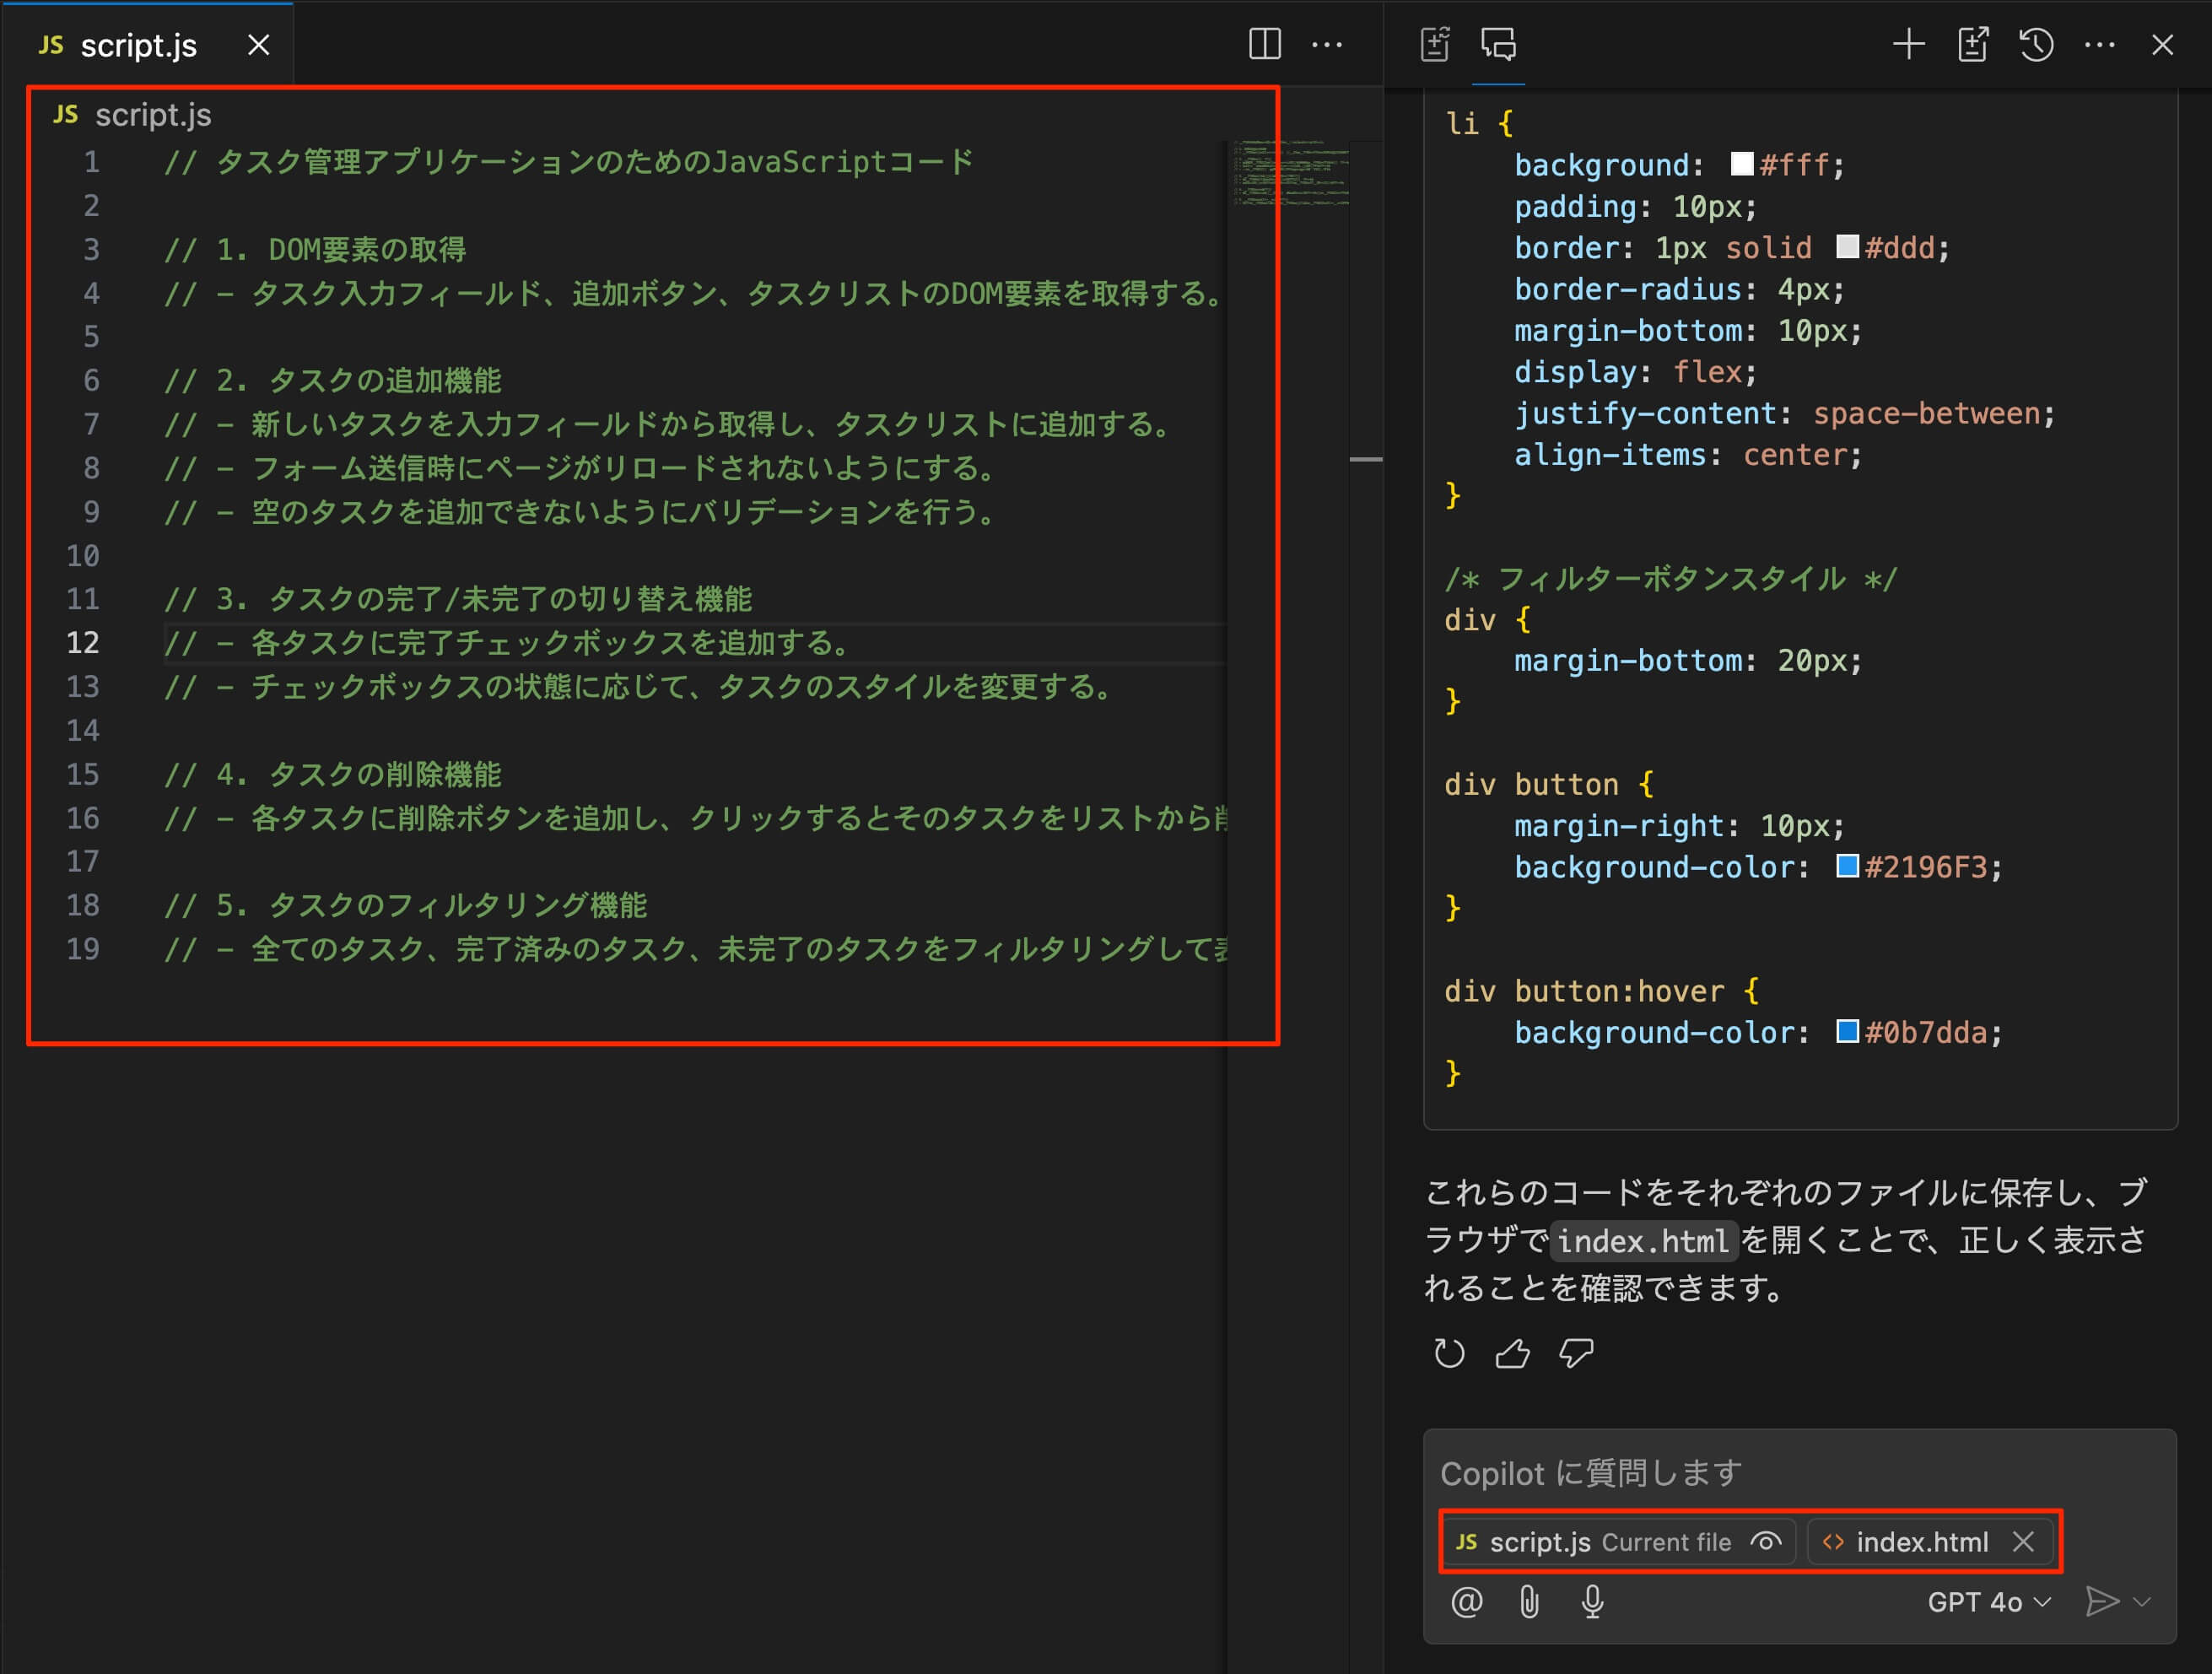Viewport: 2212px width, 1674px height.
Task: Click the #ddd border color swatch
Action: click(x=1847, y=247)
